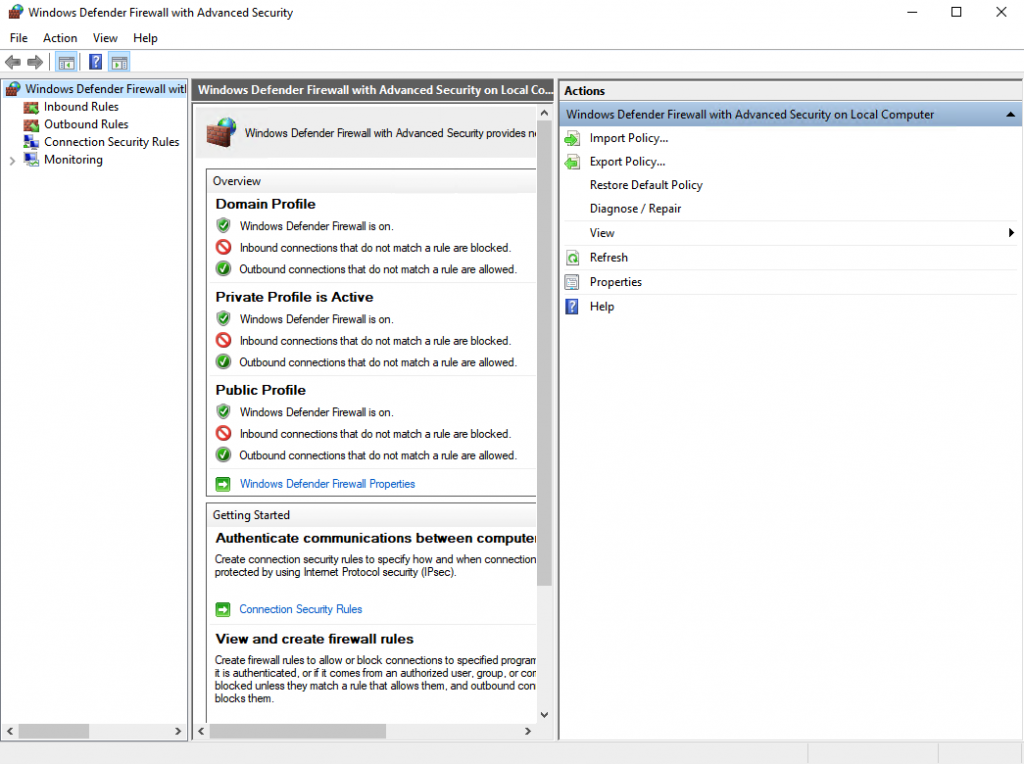
Task: Click the center pane scroll right arrow
Action: point(528,731)
